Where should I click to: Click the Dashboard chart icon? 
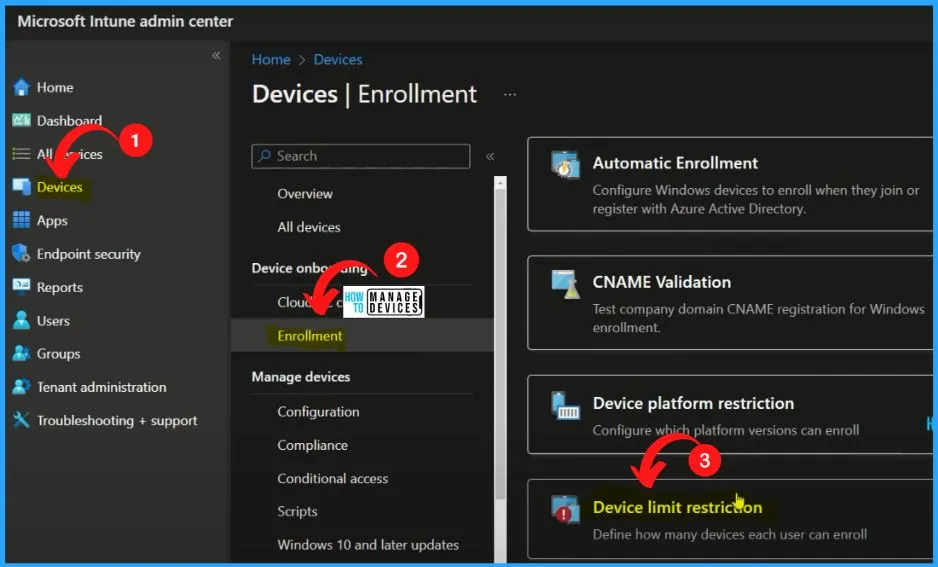coord(22,120)
